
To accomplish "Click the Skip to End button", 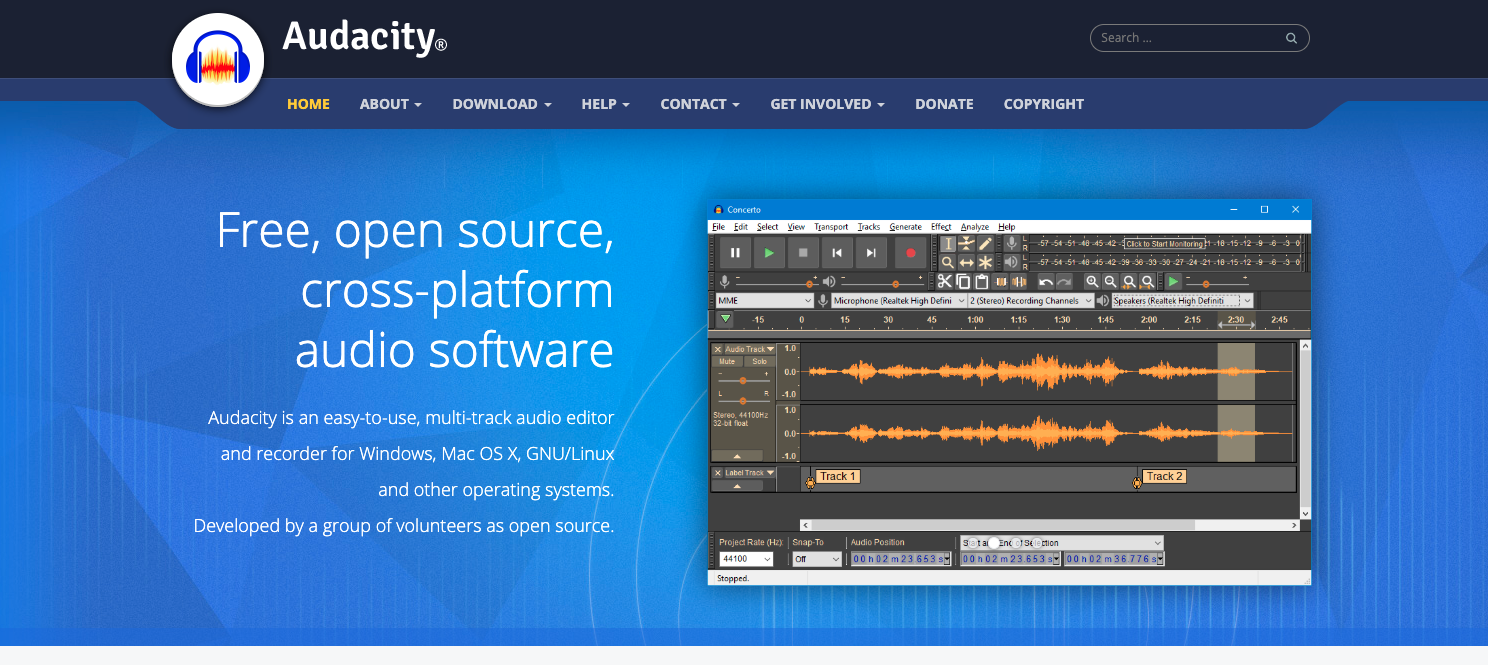I will [871, 253].
